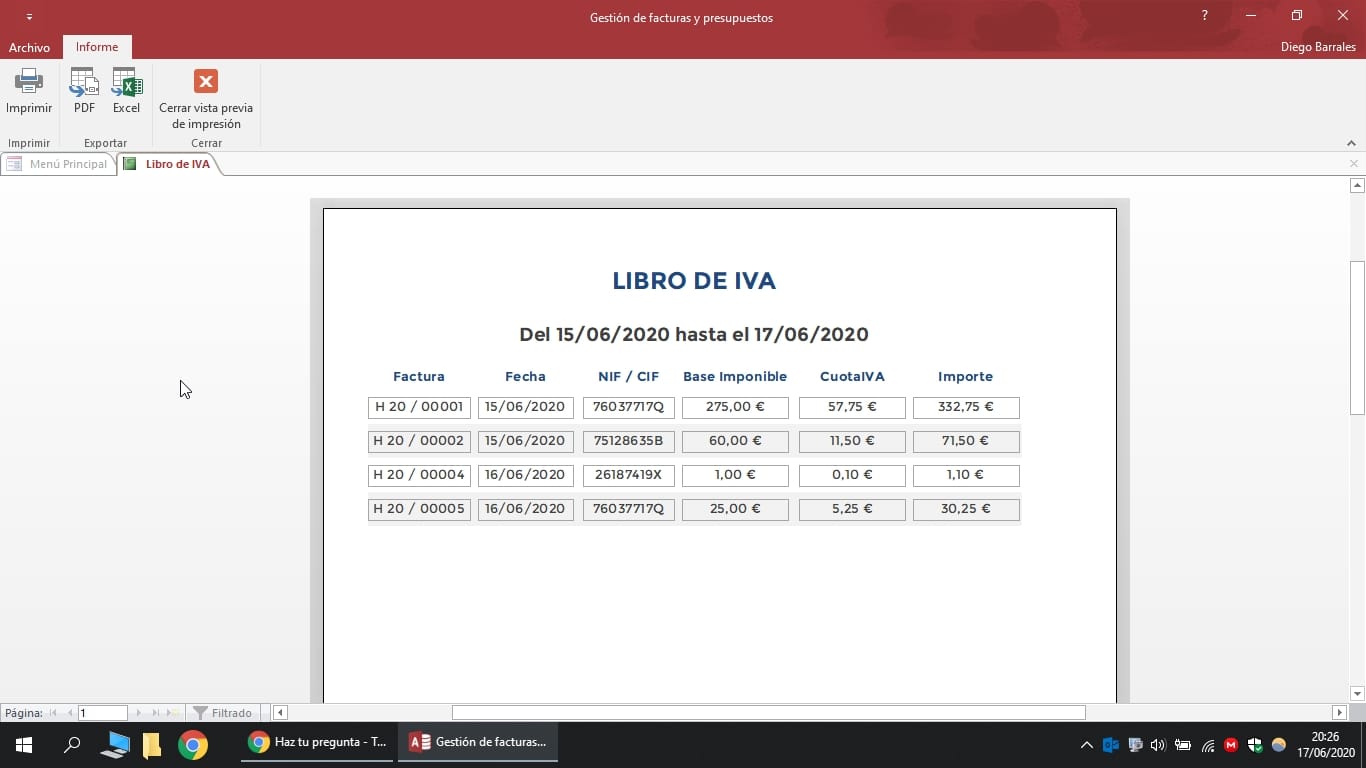Click the base amount 25,00 €
Image resolution: width=1366 pixels, height=768 pixels.
click(x=735, y=509)
